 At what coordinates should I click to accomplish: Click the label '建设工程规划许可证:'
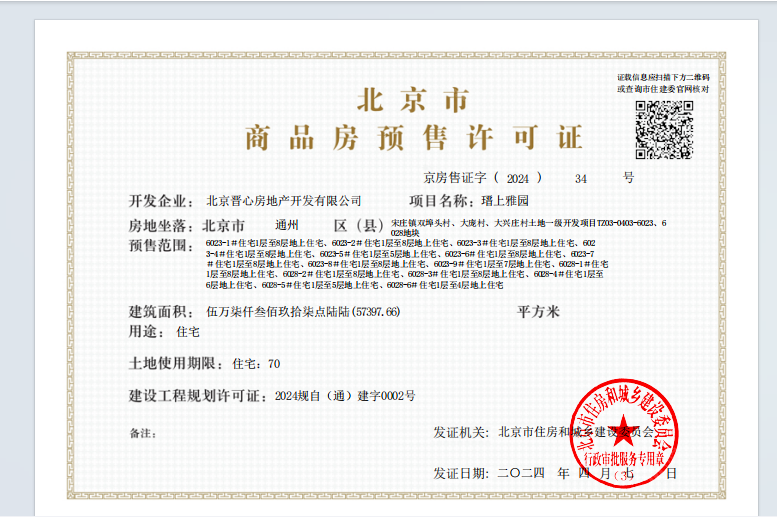[x=199, y=396]
